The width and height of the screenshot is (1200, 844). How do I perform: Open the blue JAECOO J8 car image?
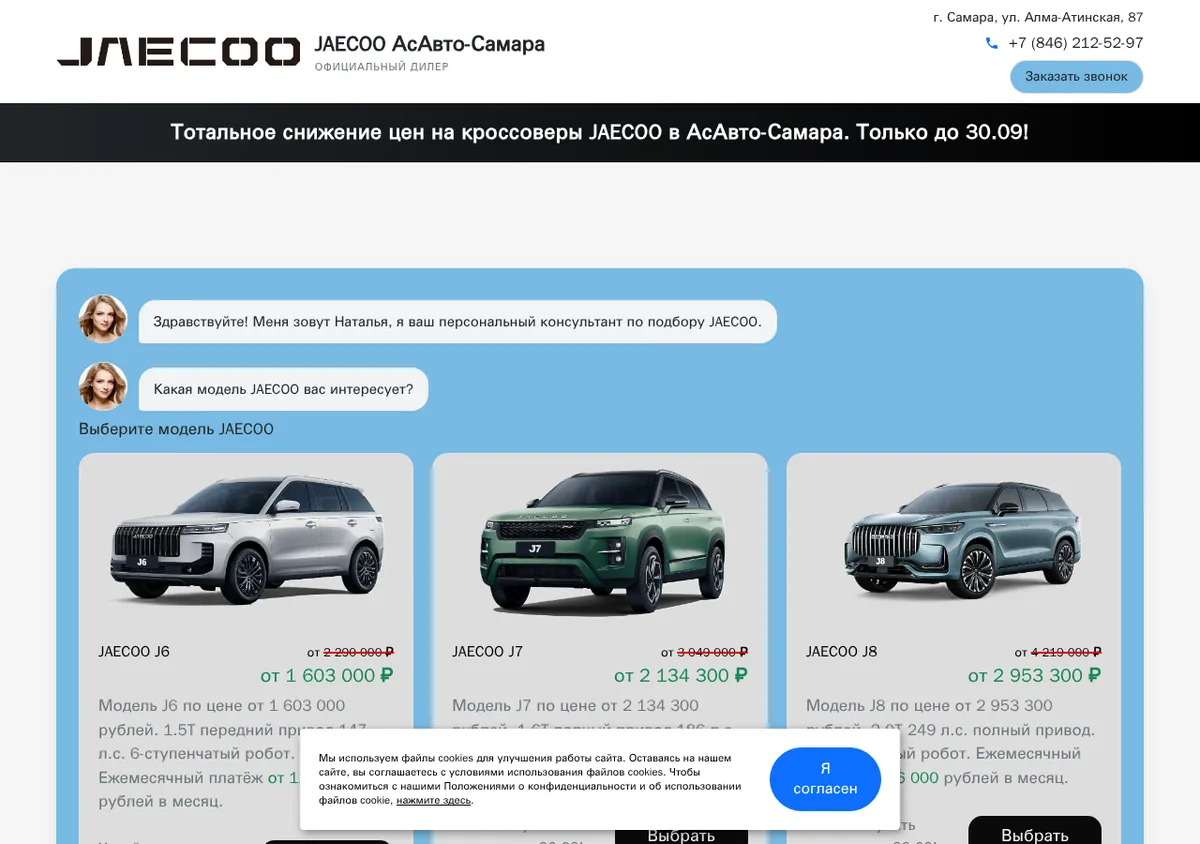(959, 540)
